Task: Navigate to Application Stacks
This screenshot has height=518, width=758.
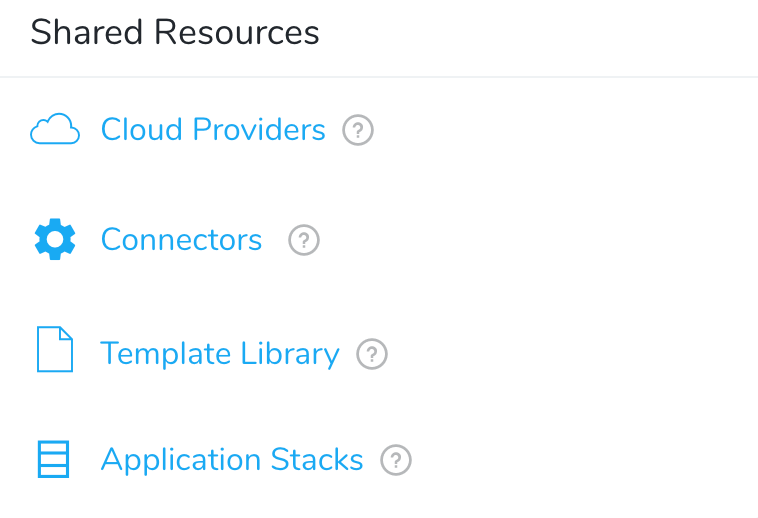Action: tap(232, 460)
